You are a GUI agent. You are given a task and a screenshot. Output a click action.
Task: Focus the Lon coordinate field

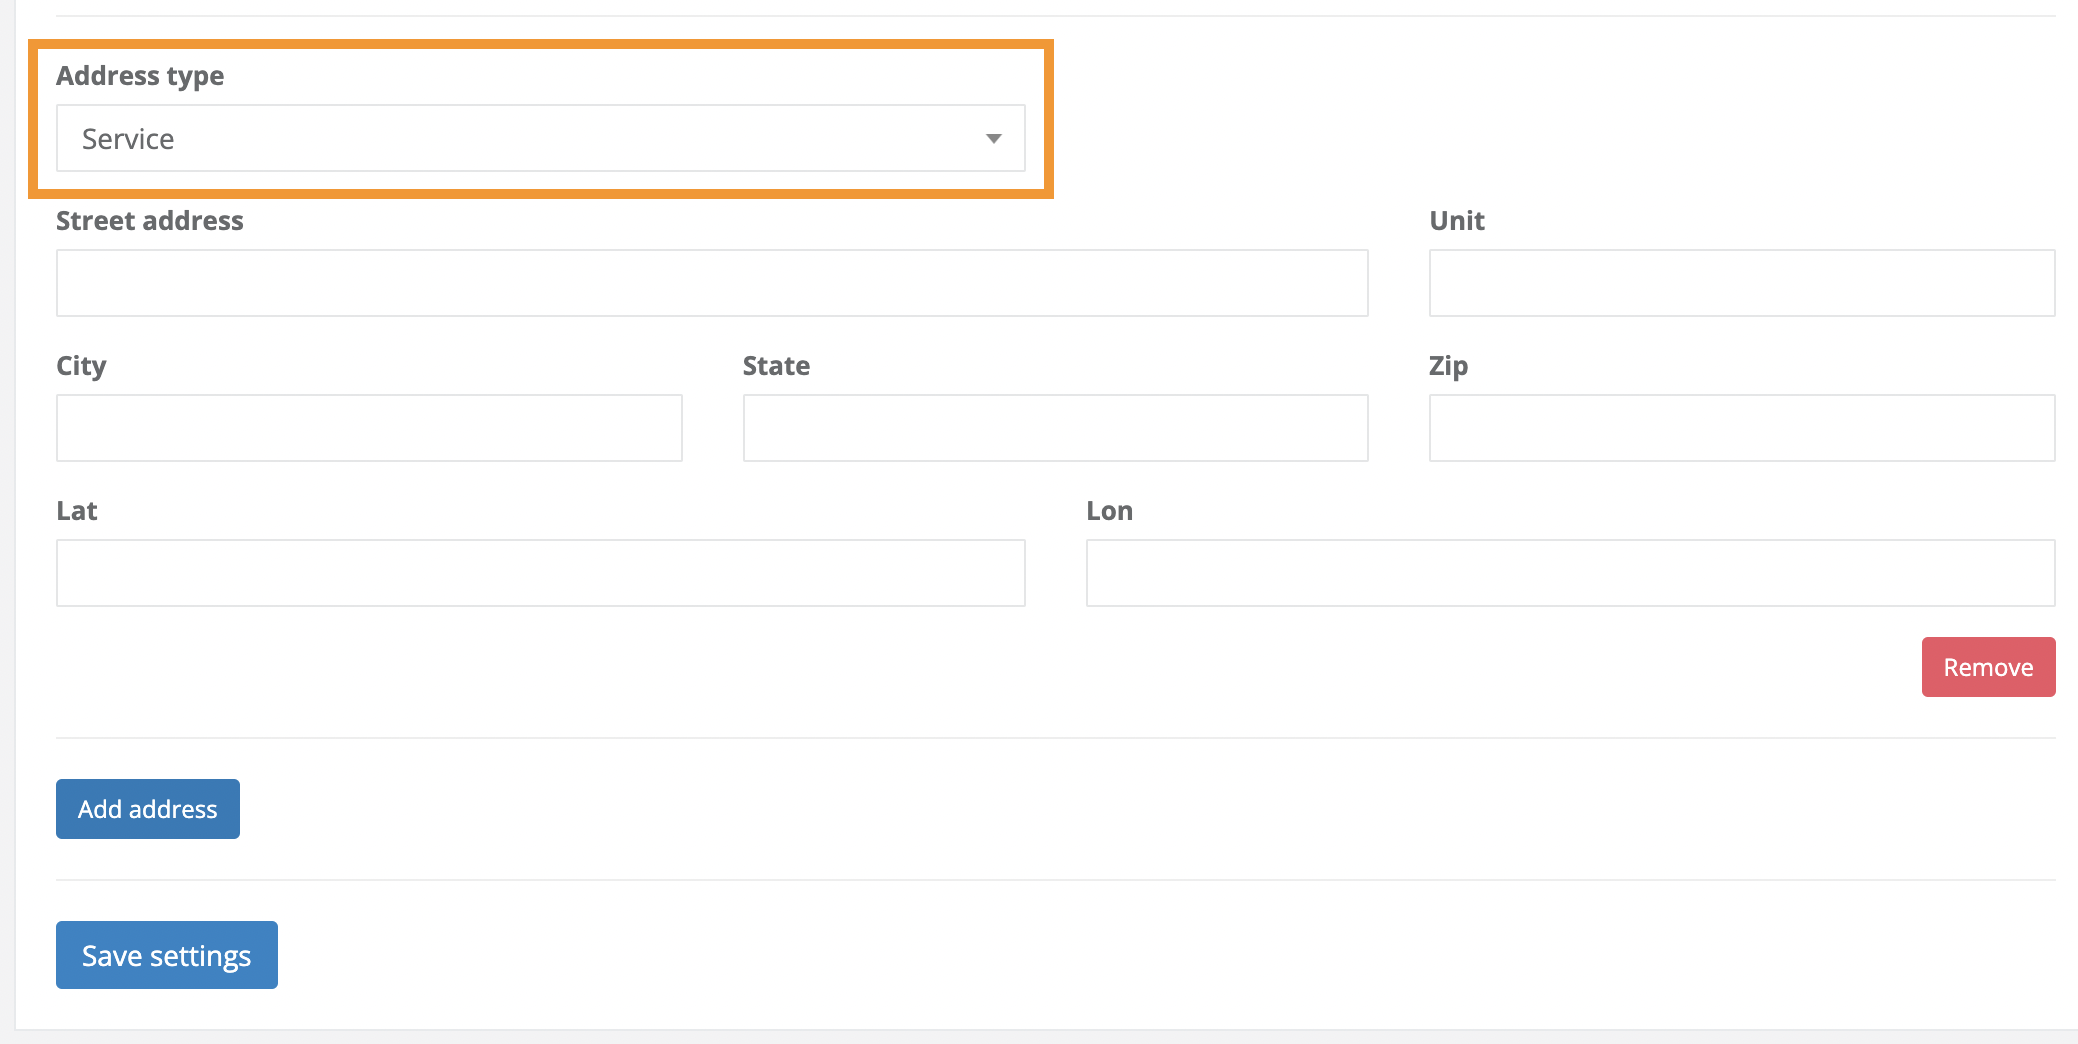click(x=1570, y=572)
